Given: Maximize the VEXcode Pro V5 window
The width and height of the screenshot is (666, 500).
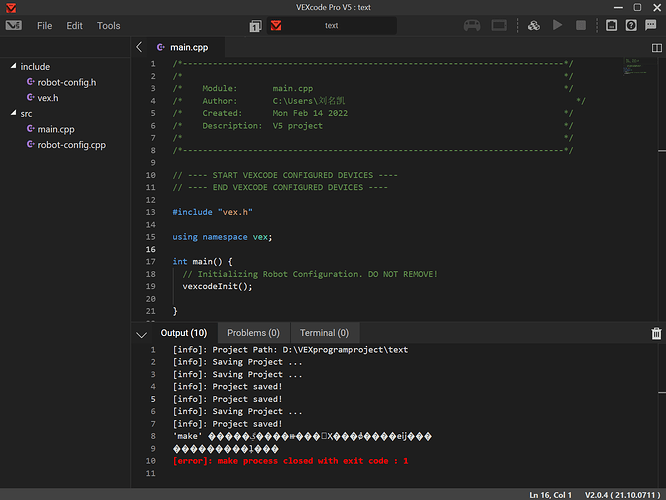Looking at the screenshot, I should [637, 7].
